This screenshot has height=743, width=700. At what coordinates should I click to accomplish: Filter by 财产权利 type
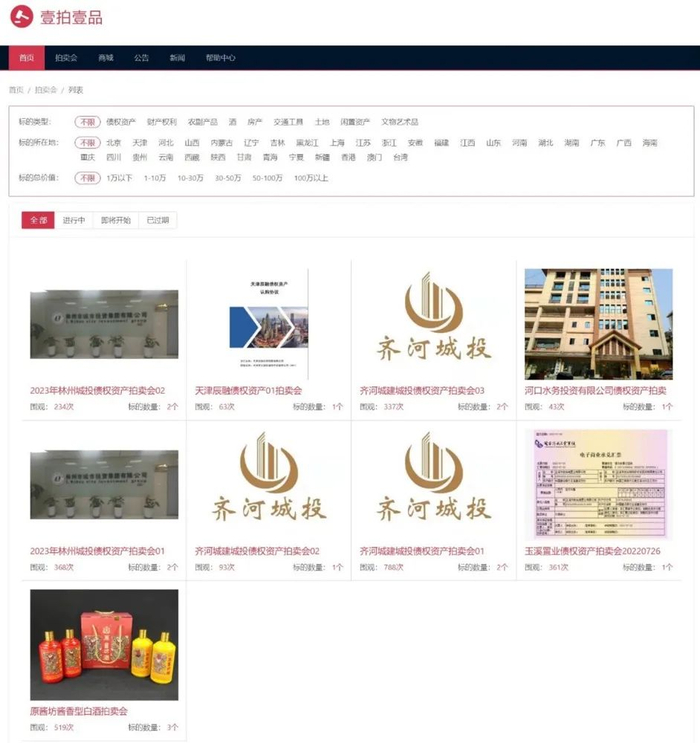[162, 122]
